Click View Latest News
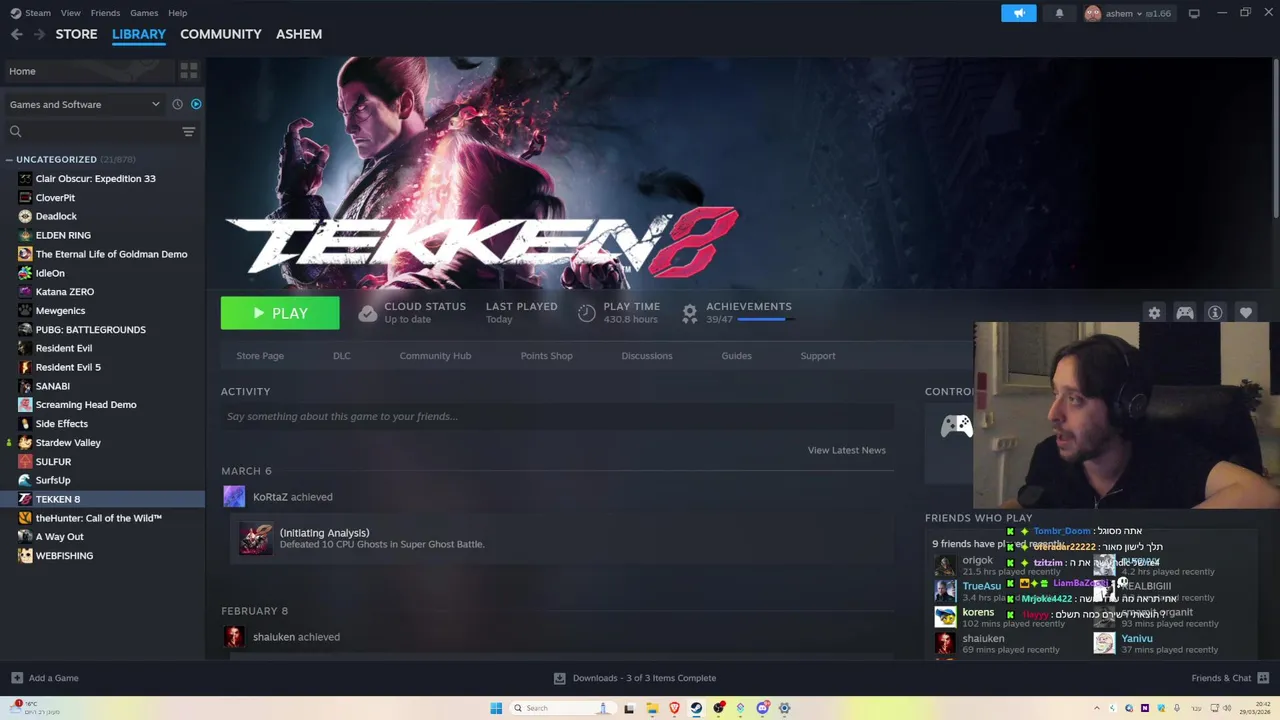This screenshot has width=1280, height=720. pos(846,450)
